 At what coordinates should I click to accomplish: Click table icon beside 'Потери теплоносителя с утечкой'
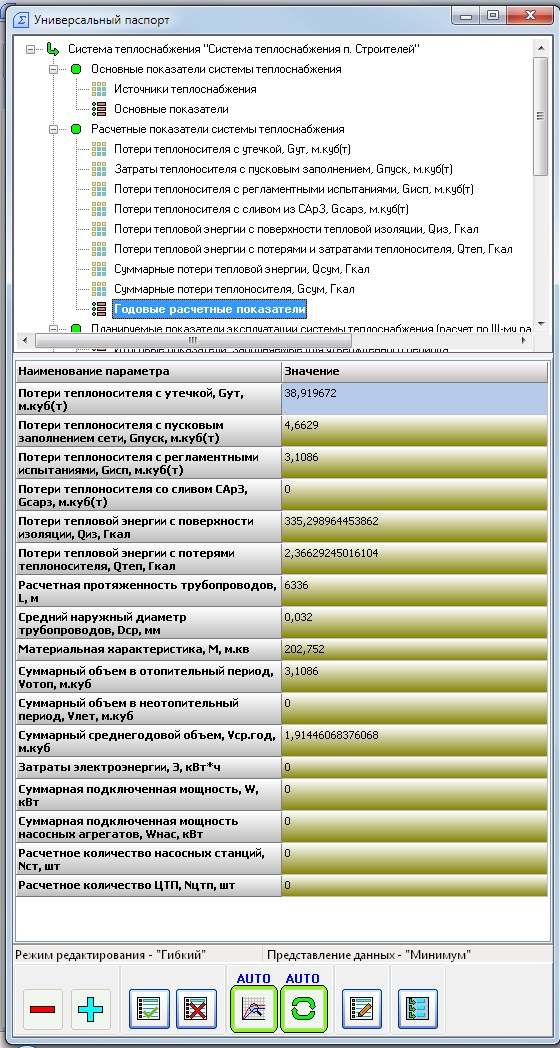99,149
